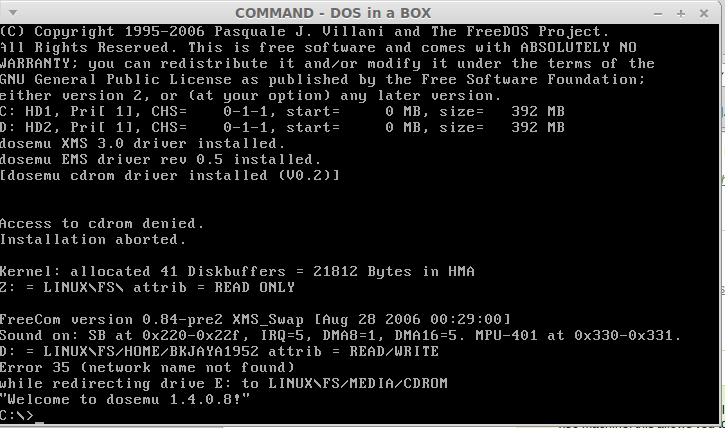Click the 'Error 35 (network name not found)' line
This screenshot has width=725, height=428.
(x=147, y=367)
